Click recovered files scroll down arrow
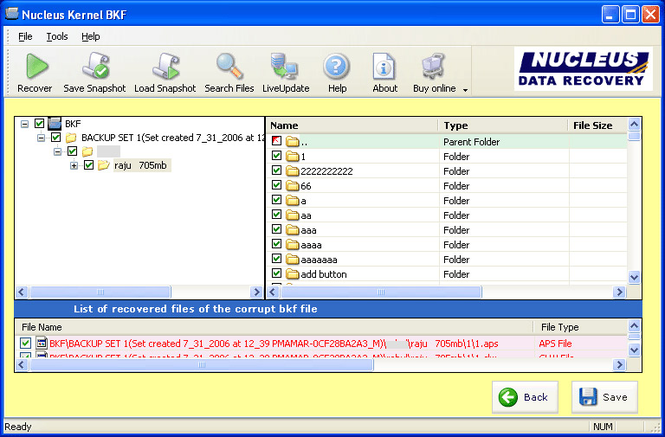 (x=634, y=350)
